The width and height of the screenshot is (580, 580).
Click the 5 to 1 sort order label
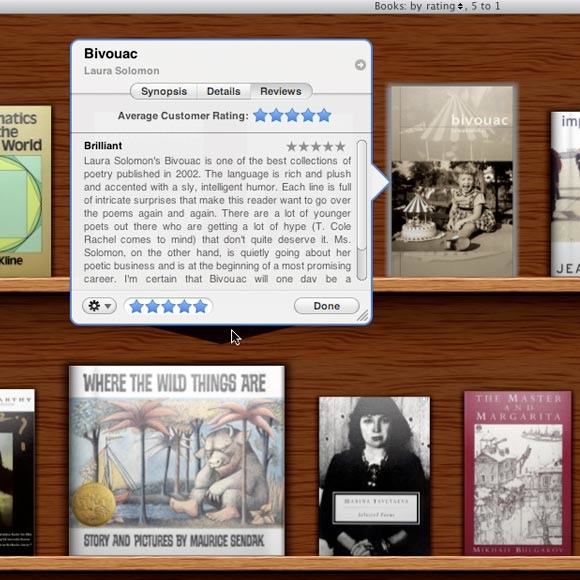485,6
